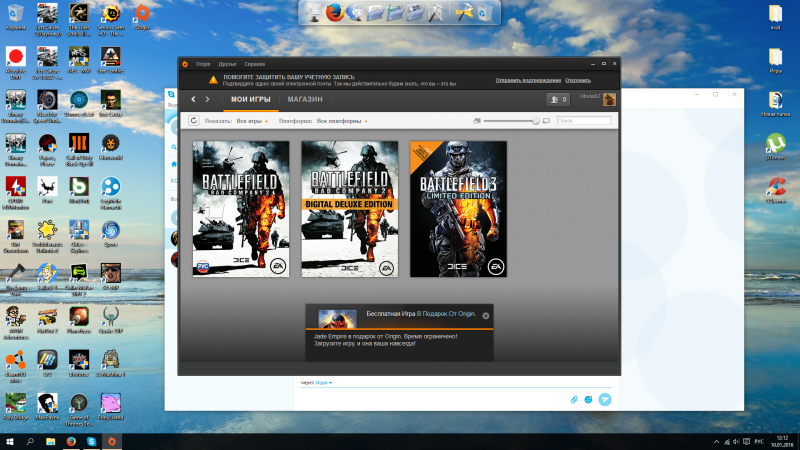Focus the Поиск search field
The width and height of the screenshot is (800, 450).
pos(584,121)
